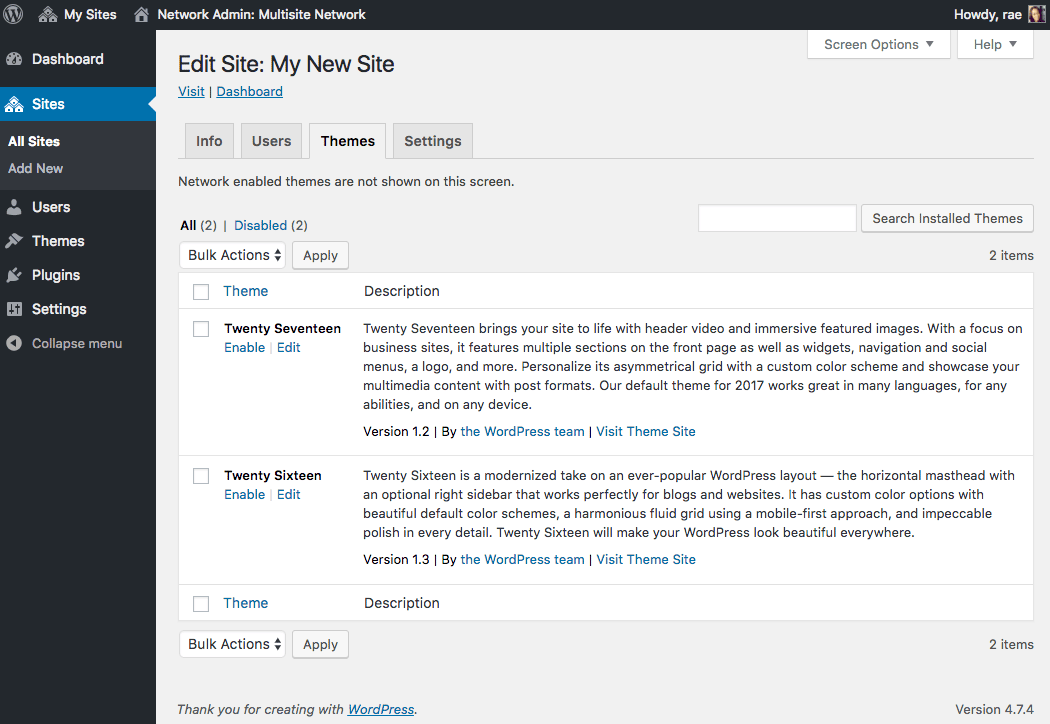Toggle the select-all checkbox in table header
The image size is (1050, 724).
pyautogui.click(x=201, y=292)
